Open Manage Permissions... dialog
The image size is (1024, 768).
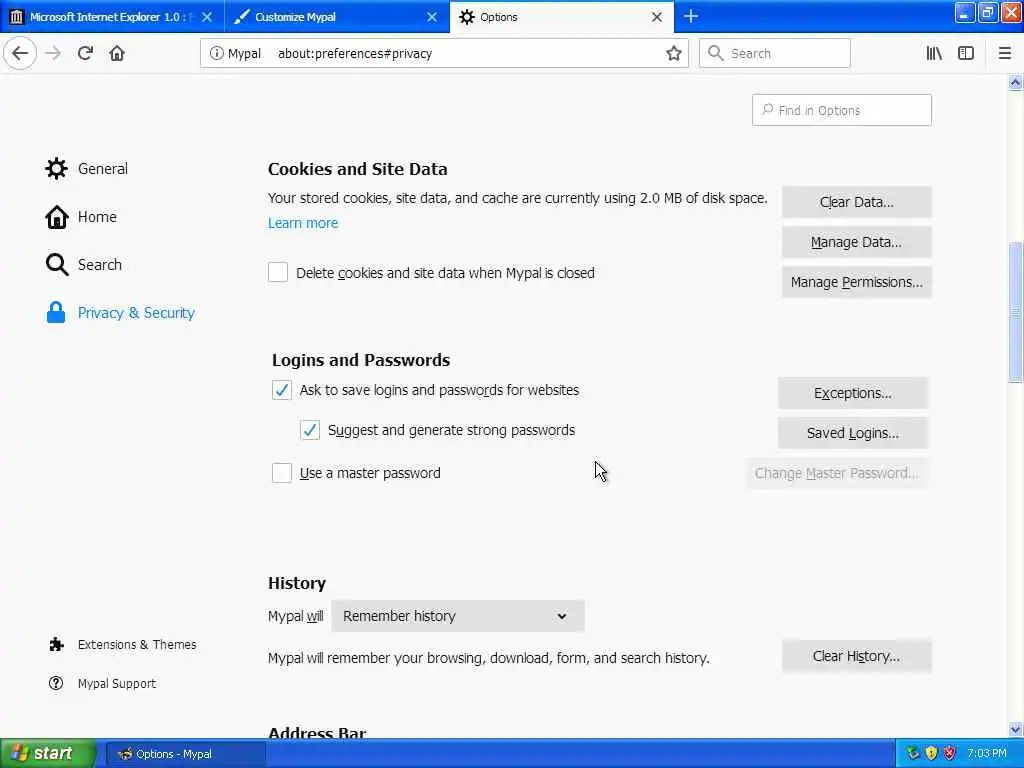tap(856, 282)
